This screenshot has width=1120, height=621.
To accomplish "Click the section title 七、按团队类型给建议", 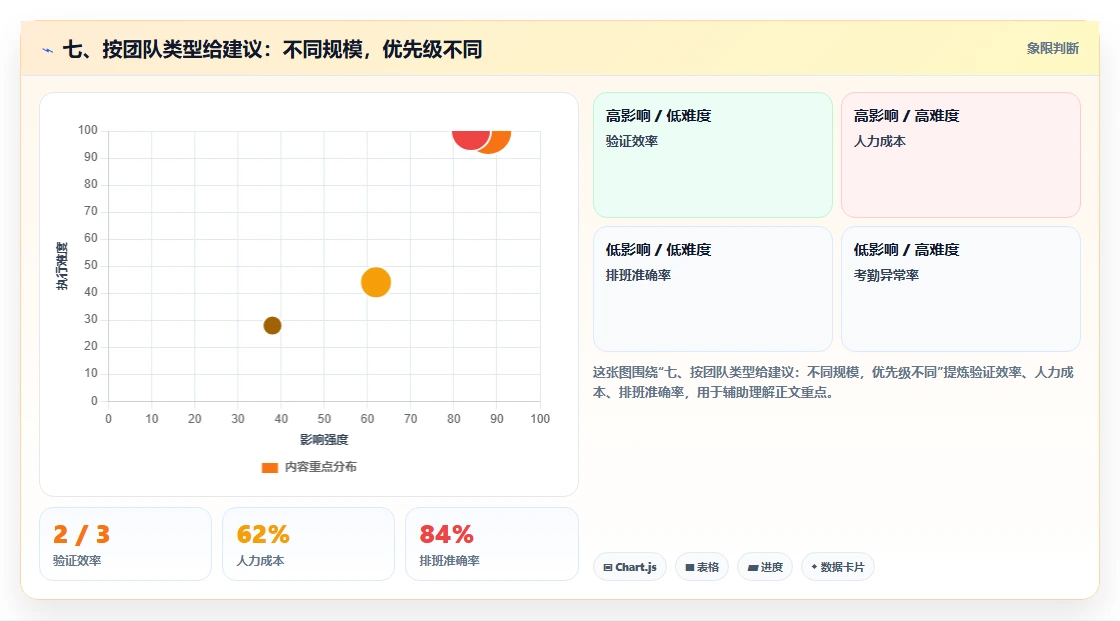I will [x=272, y=49].
